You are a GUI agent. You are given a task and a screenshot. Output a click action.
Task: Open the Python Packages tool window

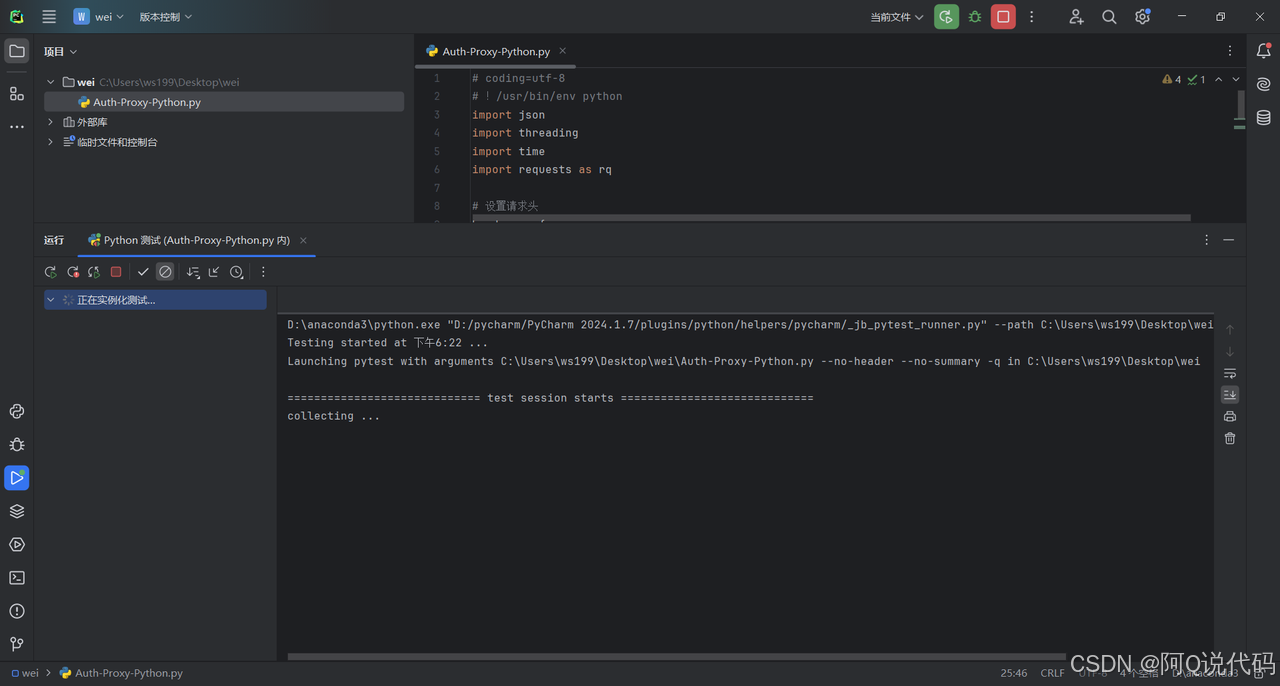coord(17,511)
